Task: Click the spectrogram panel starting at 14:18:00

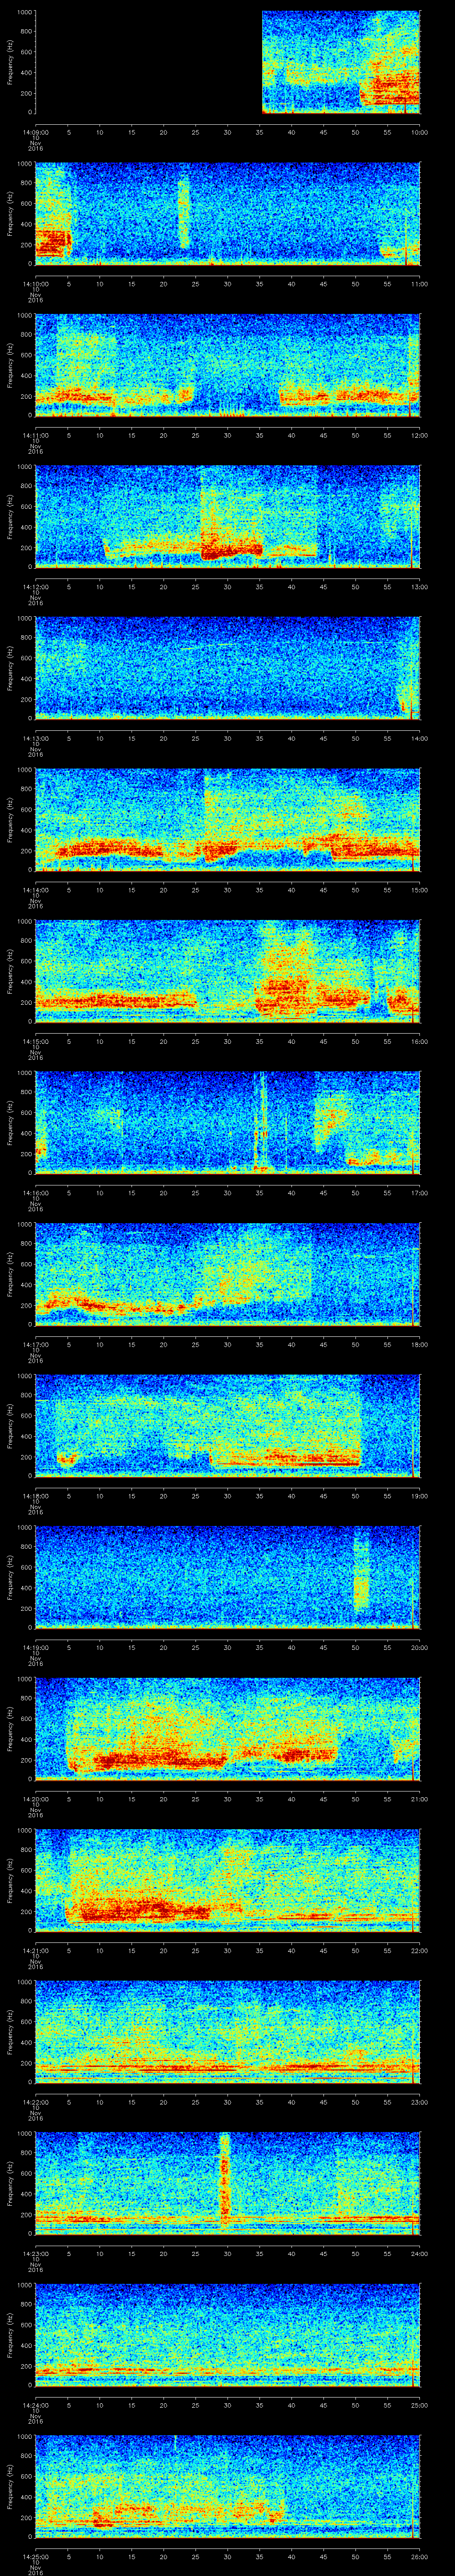Action: (x=227, y=1426)
